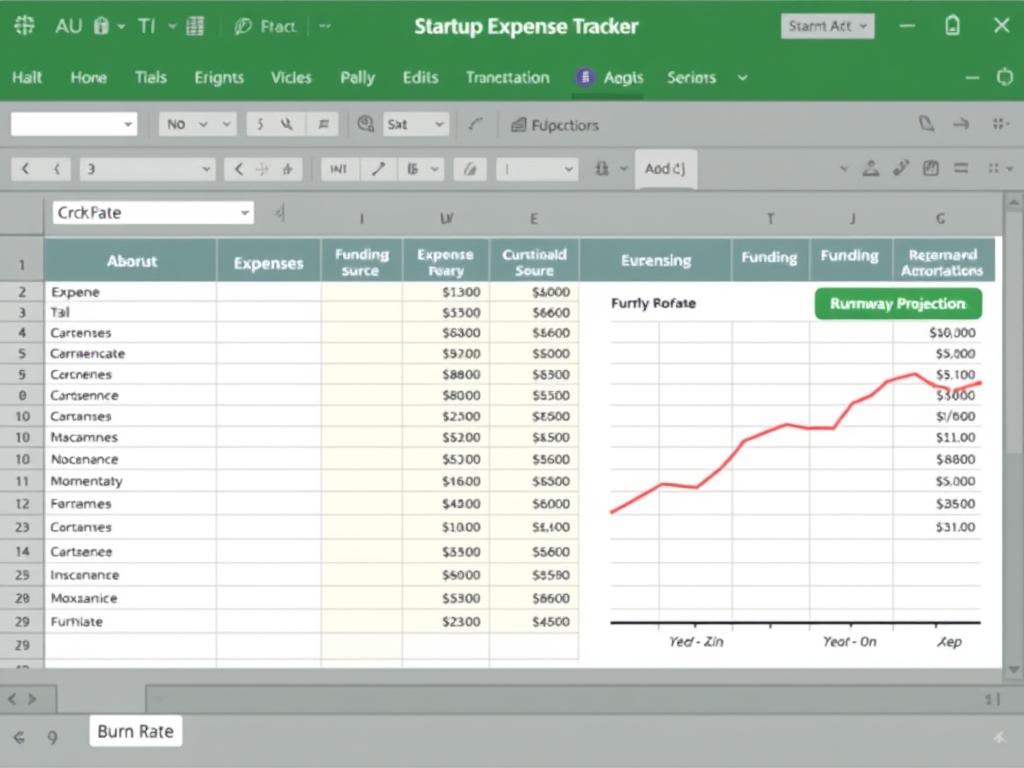
Task: Click the paint fill icon in the lower toolbar
Action: point(470,168)
